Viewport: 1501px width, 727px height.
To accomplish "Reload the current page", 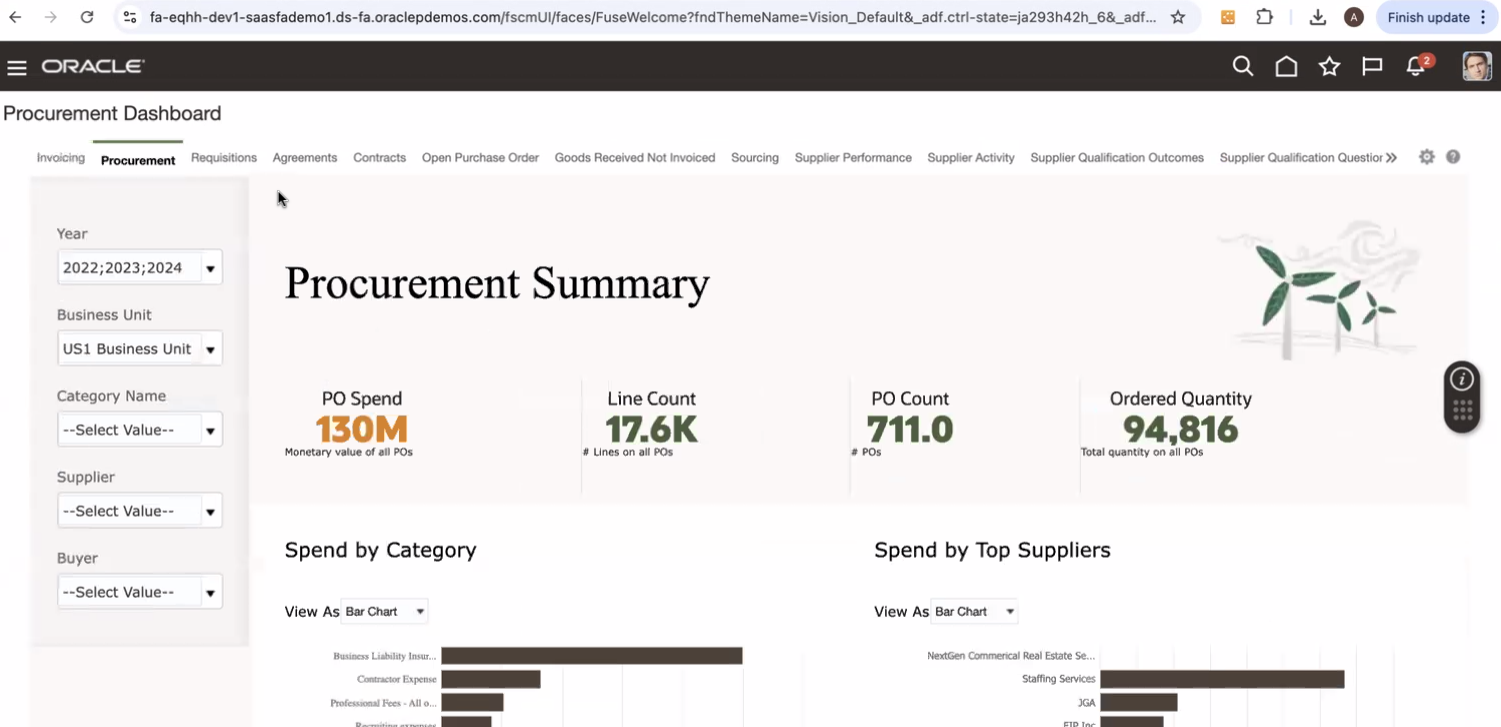I will click(x=86, y=17).
